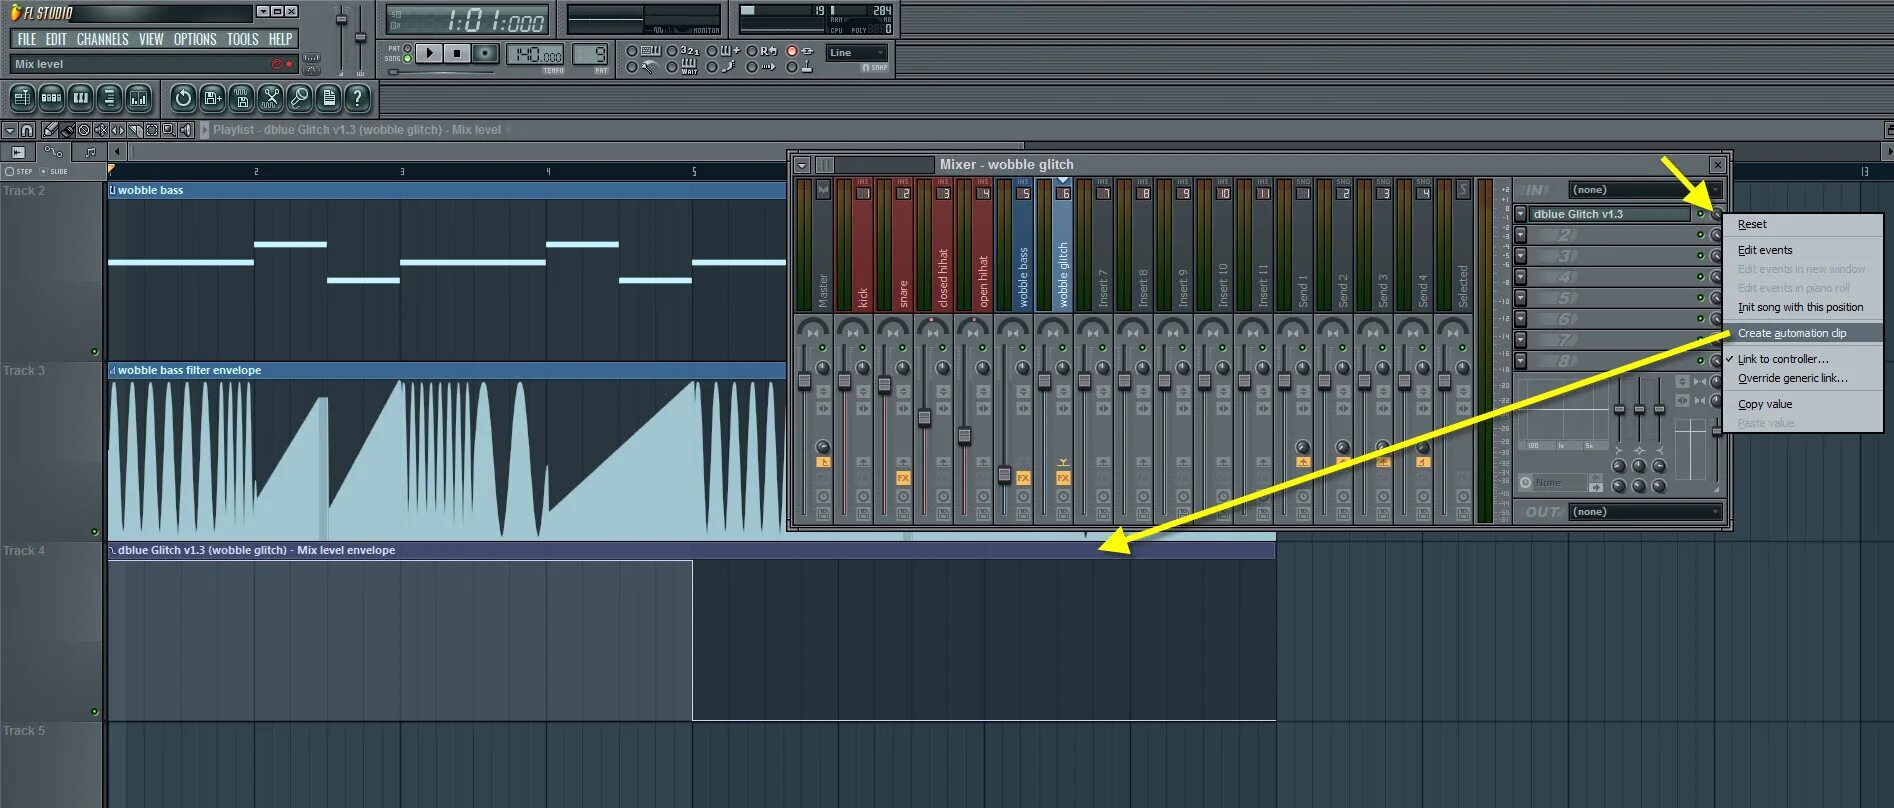The image size is (1894, 808).
Task: Click the render audio wave disk icon
Action: click(241, 97)
